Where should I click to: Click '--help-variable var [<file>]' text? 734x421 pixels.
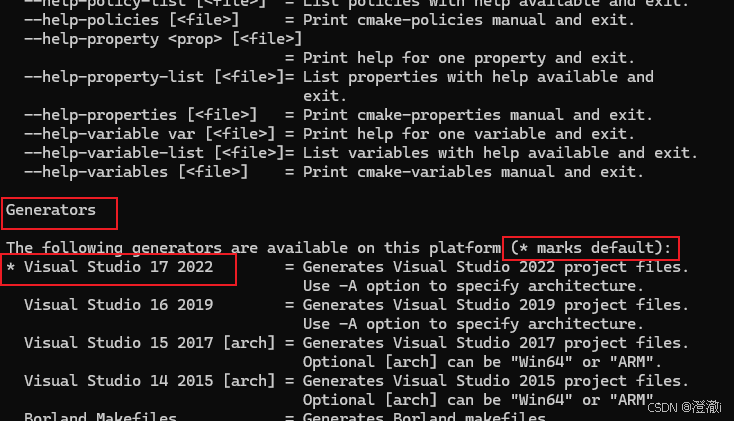pos(149,134)
